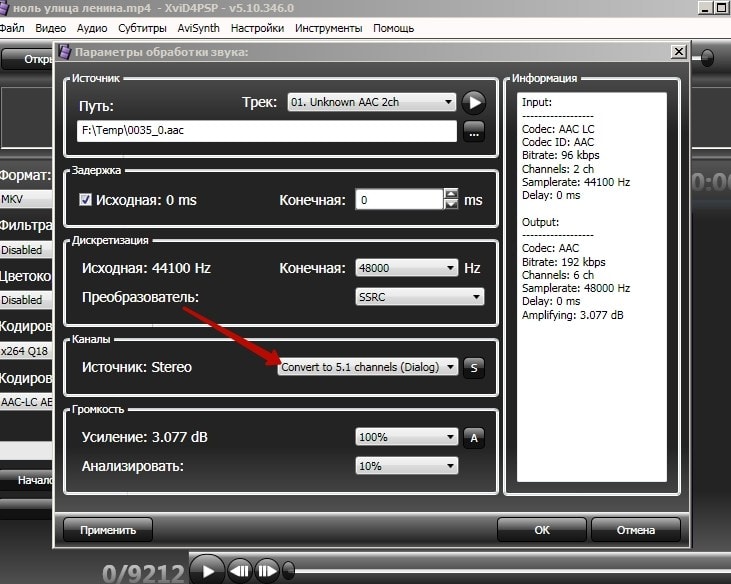Click the S channel settings button
731x584 pixels.
click(x=474, y=367)
